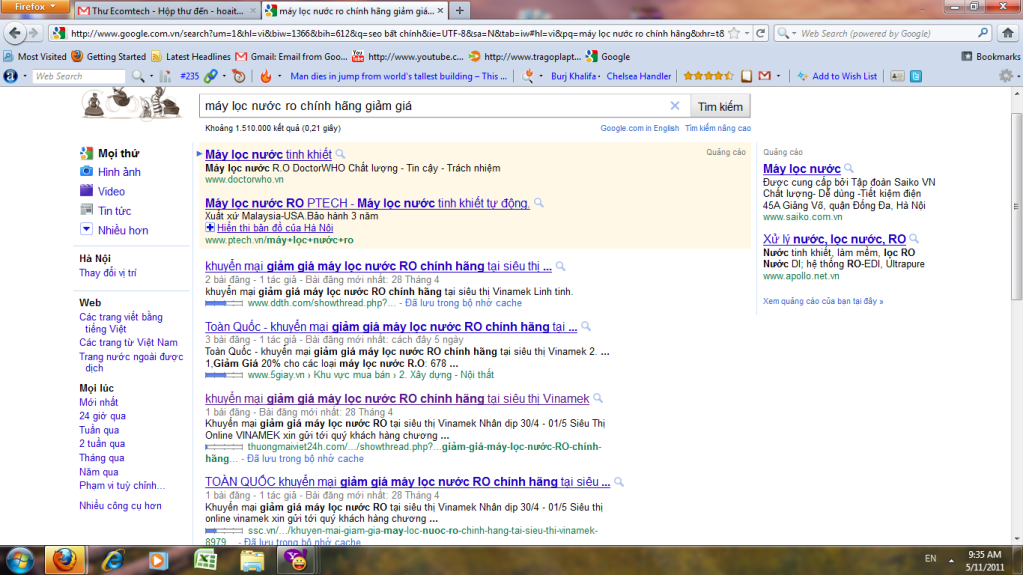Filter by Các trang từ Việt Nam
Viewport: 1023px width, 575px height.
[129, 343]
